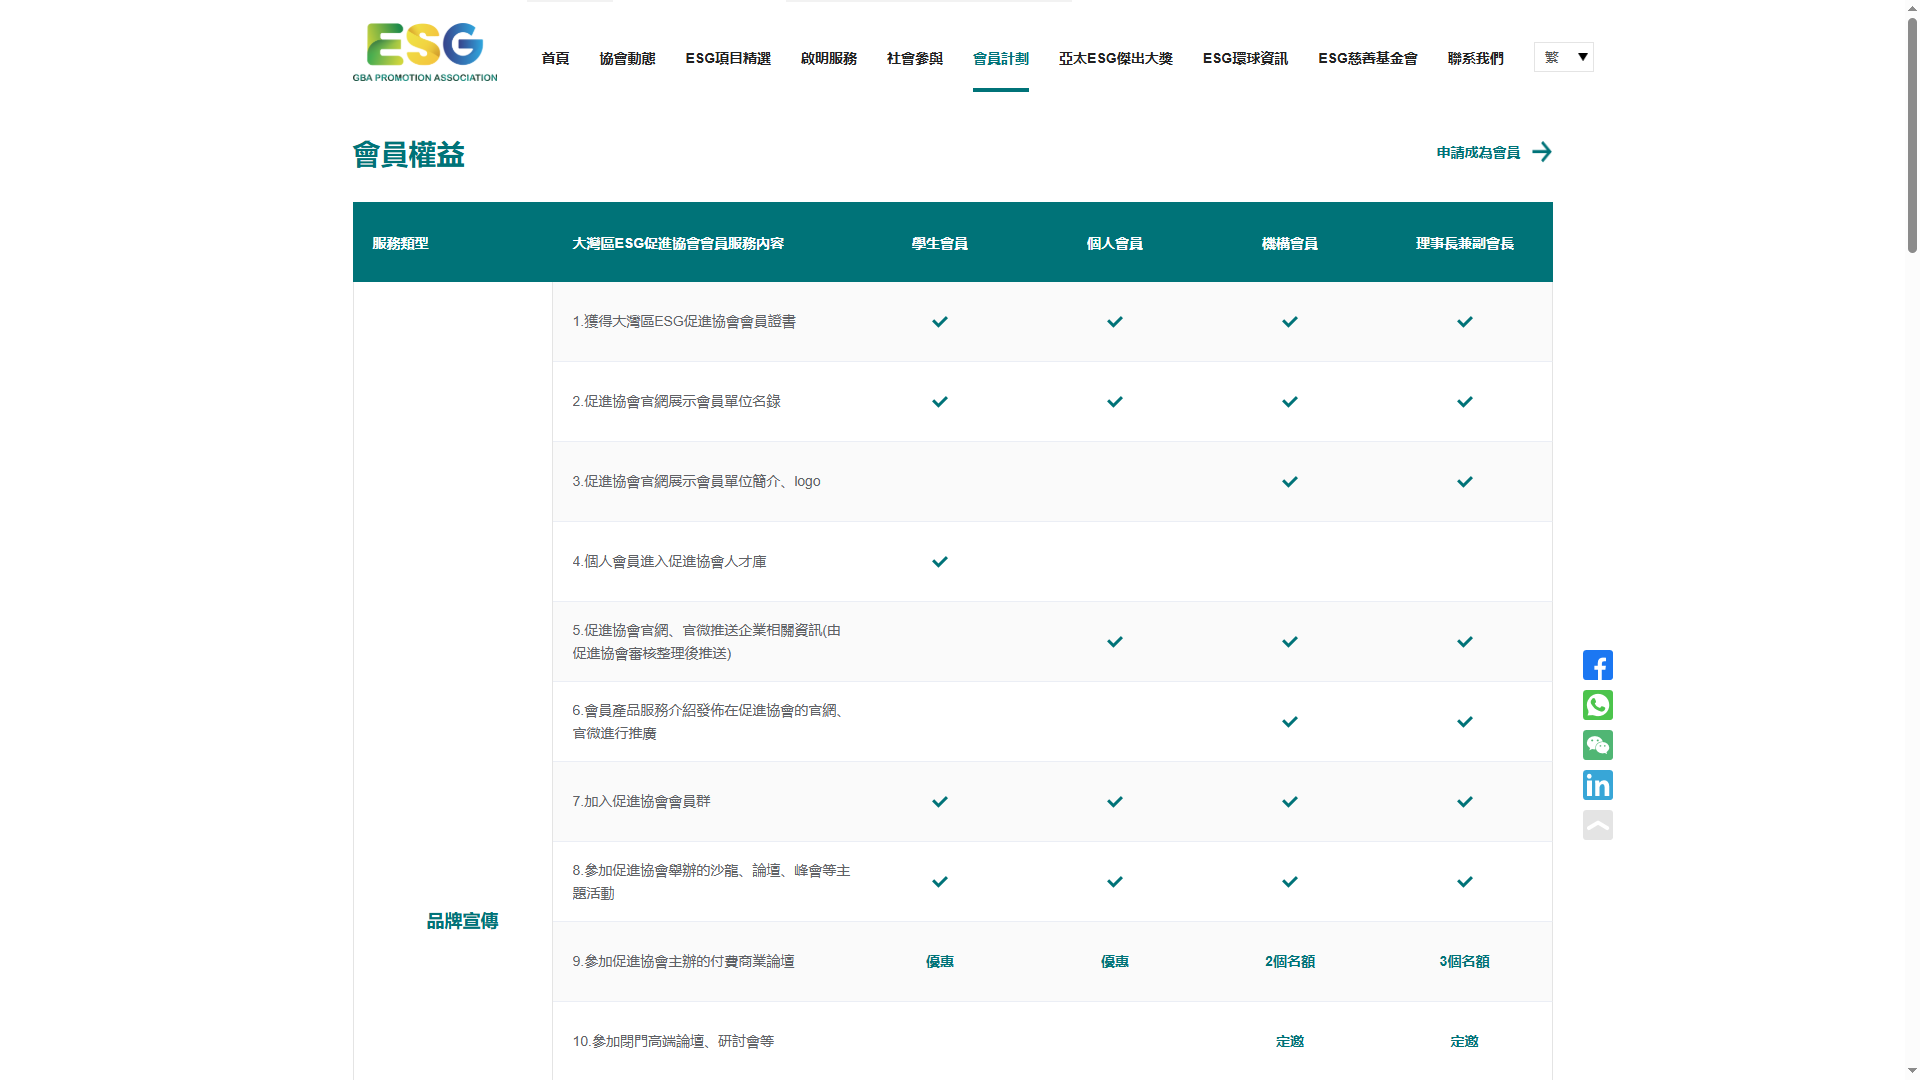Screen dimensions: 1920x1080
Task: Open the ESG慈善基金會 menu item
Action: pyautogui.click(x=1368, y=58)
